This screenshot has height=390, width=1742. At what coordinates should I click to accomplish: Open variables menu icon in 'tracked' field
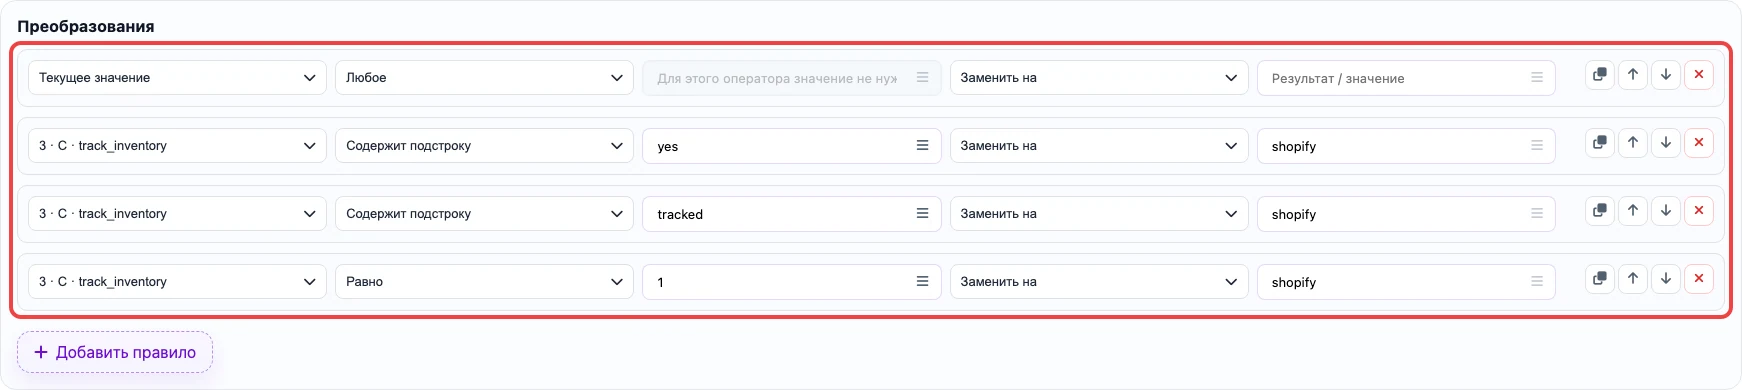[922, 214]
